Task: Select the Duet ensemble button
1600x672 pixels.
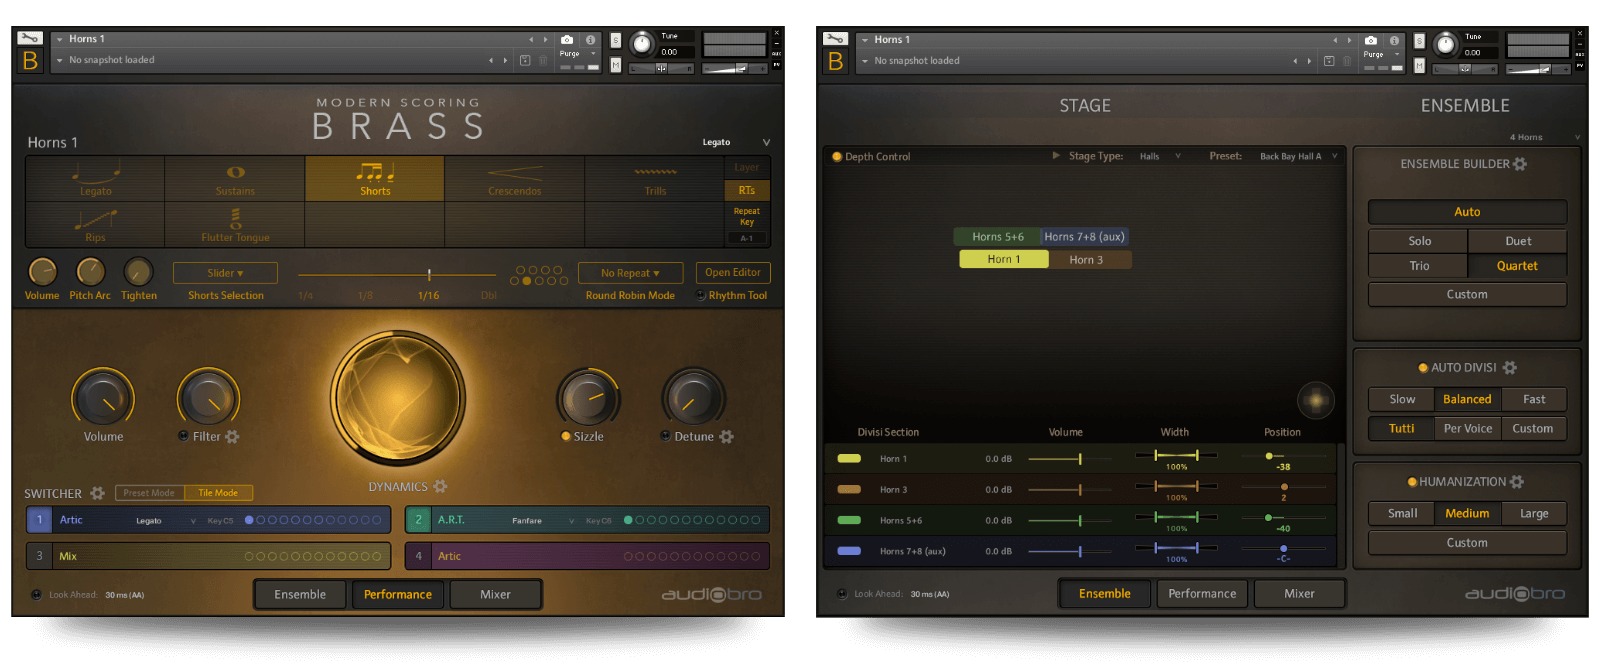Action: 1517,241
